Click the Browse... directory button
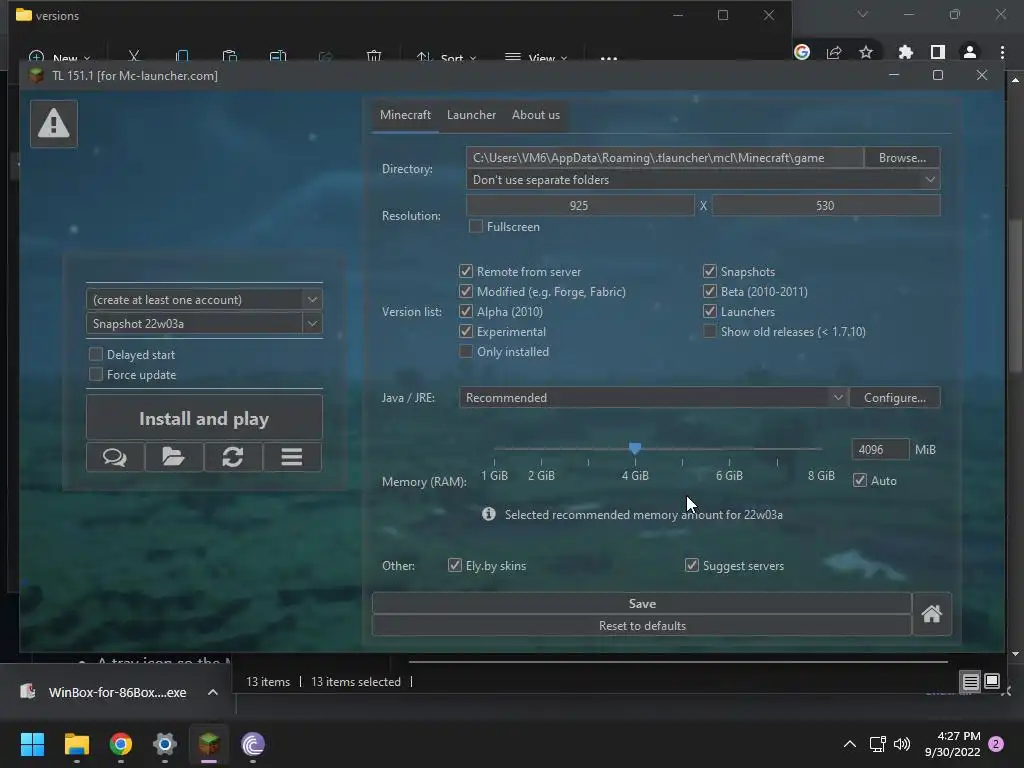 pos(902,158)
